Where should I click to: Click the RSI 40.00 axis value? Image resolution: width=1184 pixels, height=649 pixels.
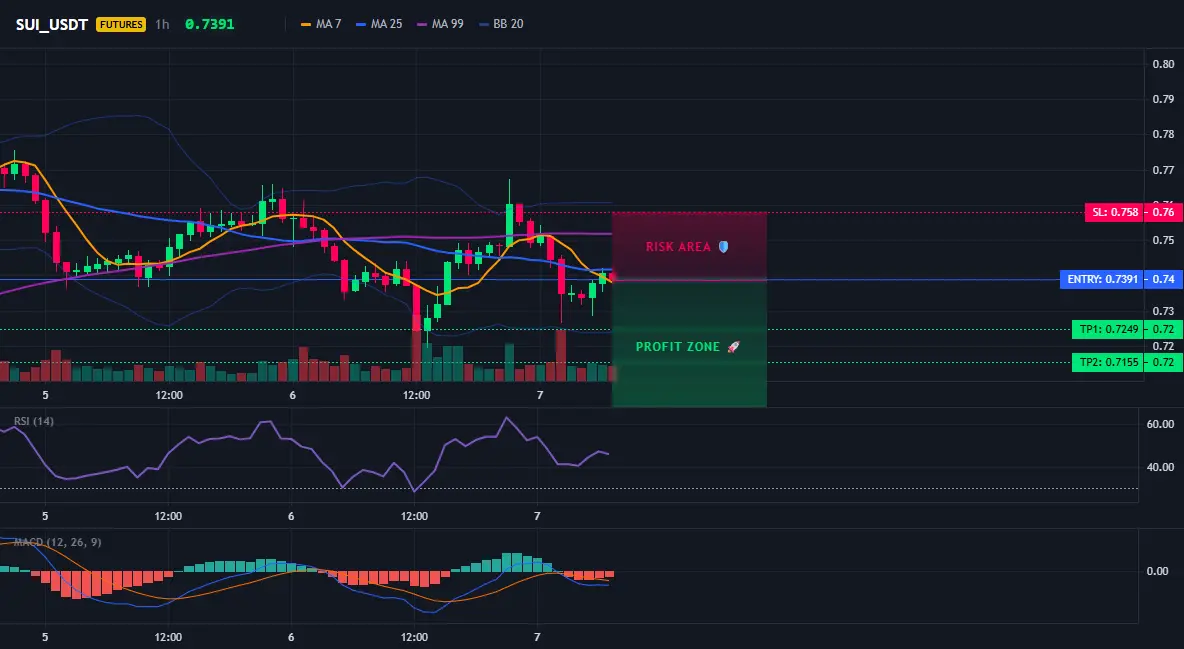pyautogui.click(x=1161, y=468)
